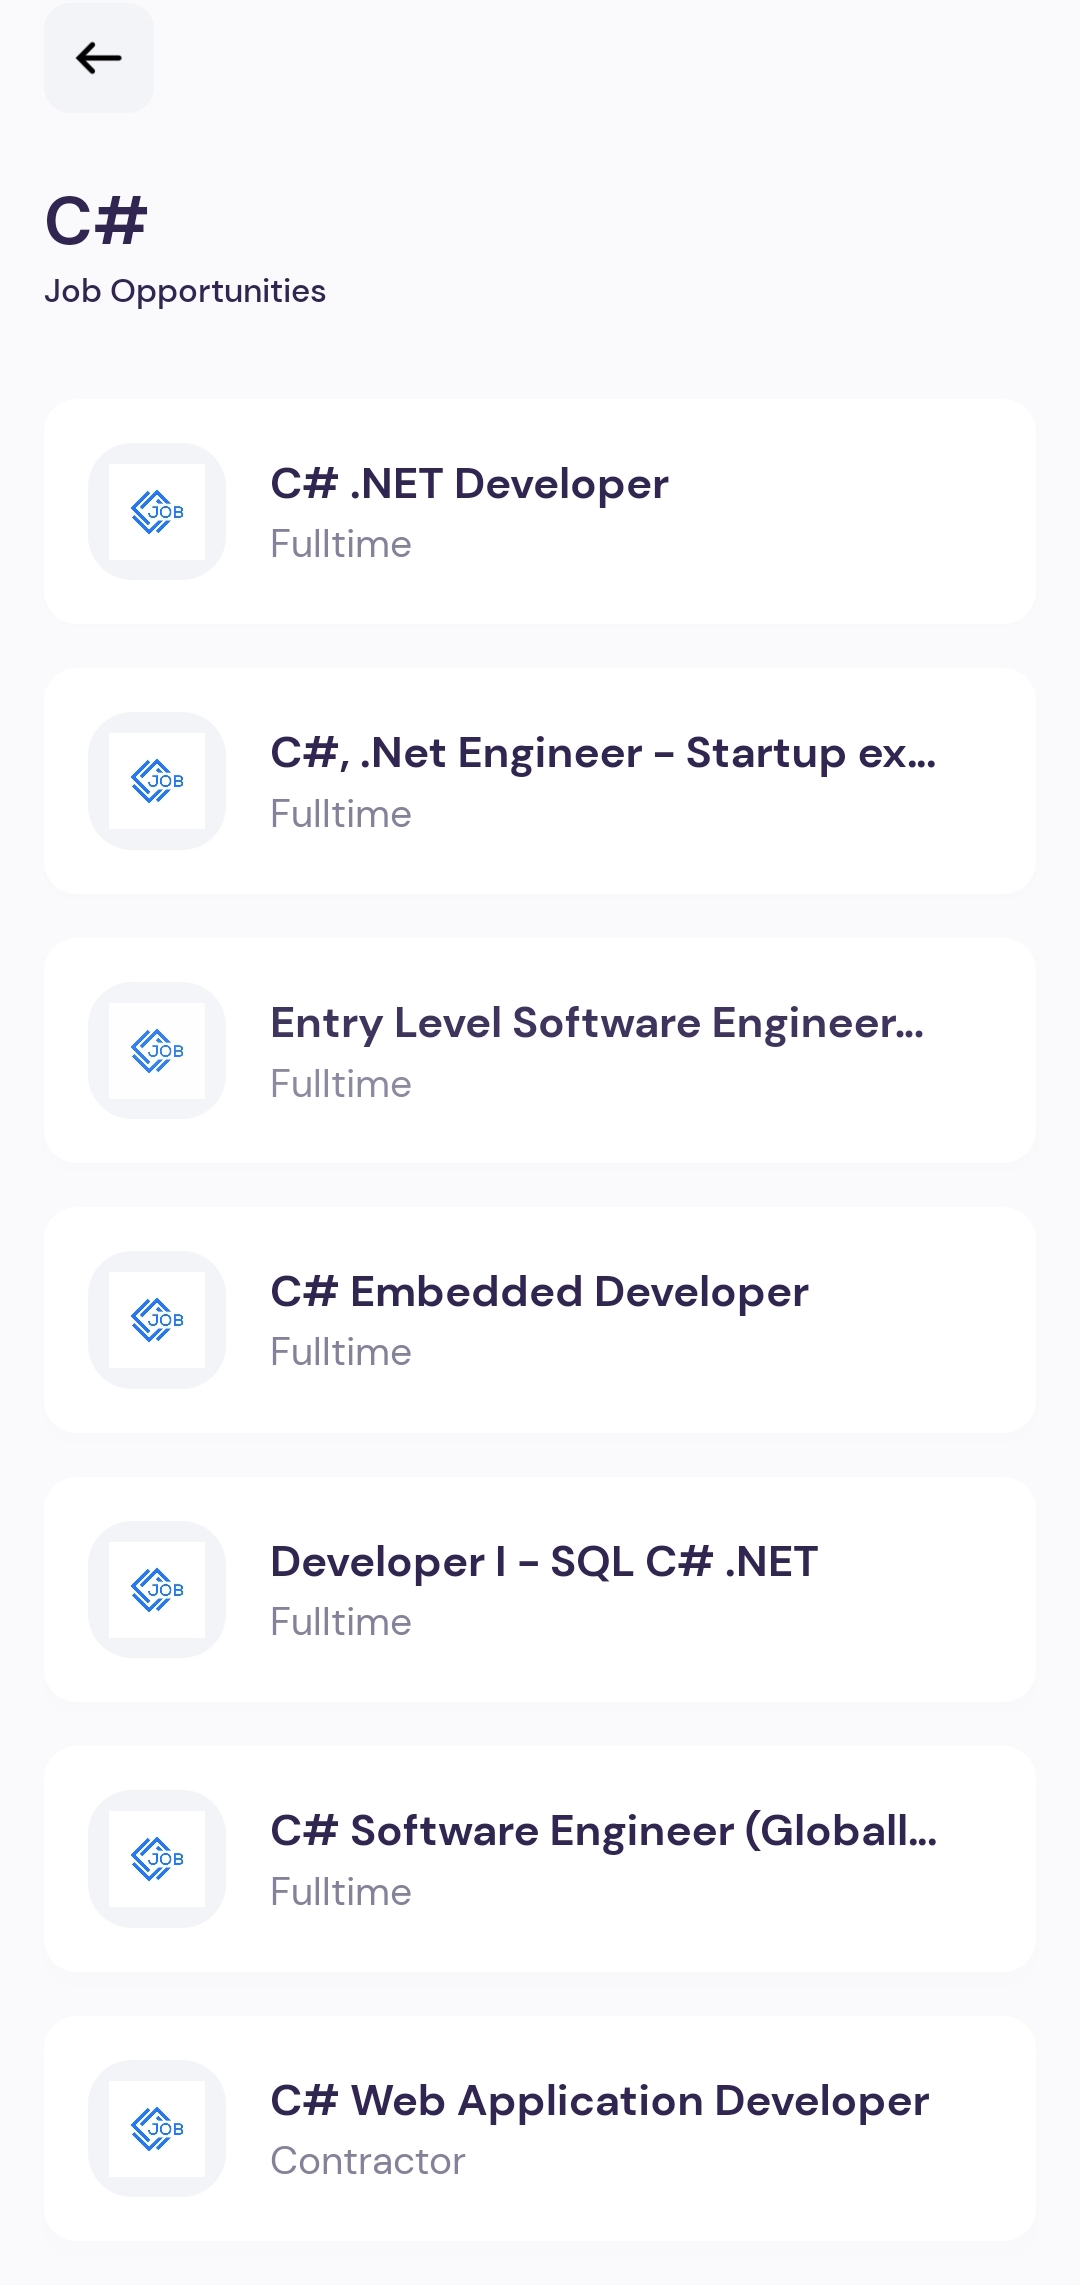Click the JOB logo on C# .NET Developer card
The image size is (1080, 2285).
click(x=157, y=511)
